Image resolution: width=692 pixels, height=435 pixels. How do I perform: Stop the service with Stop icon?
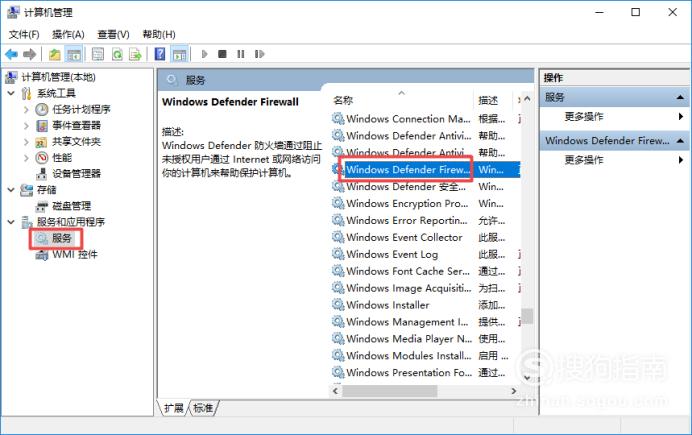pos(222,54)
